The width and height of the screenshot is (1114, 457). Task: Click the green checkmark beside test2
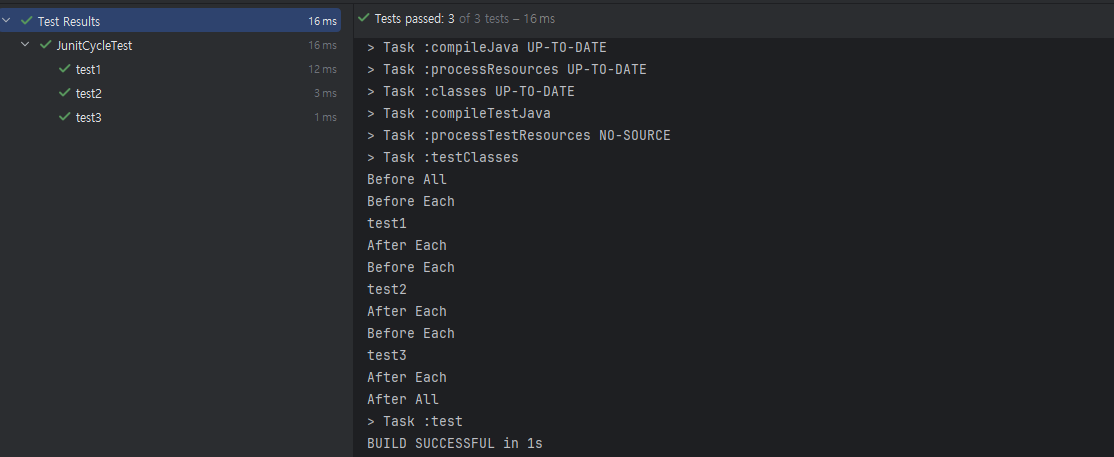[65, 93]
